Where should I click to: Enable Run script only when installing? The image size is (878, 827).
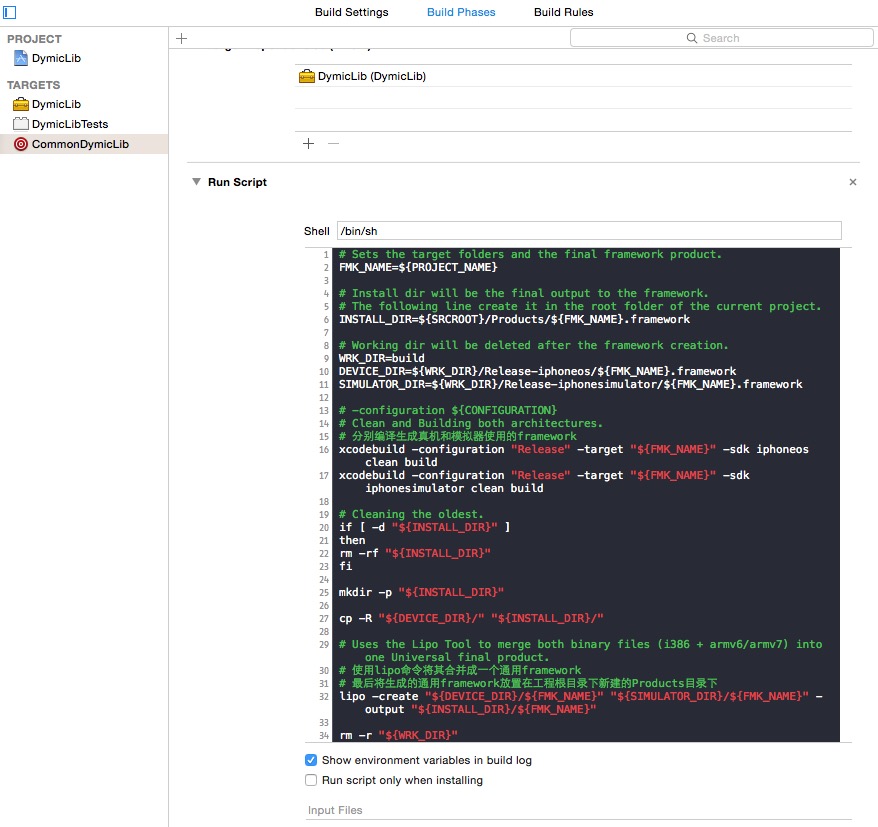[x=311, y=781]
